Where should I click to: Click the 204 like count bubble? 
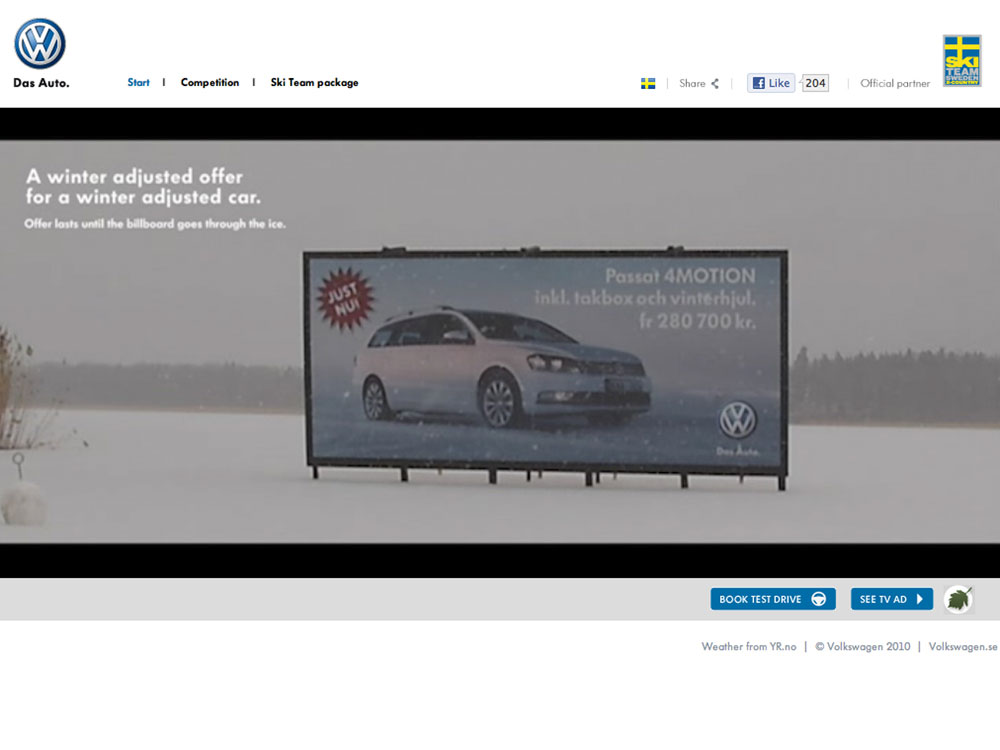point(815,83)
